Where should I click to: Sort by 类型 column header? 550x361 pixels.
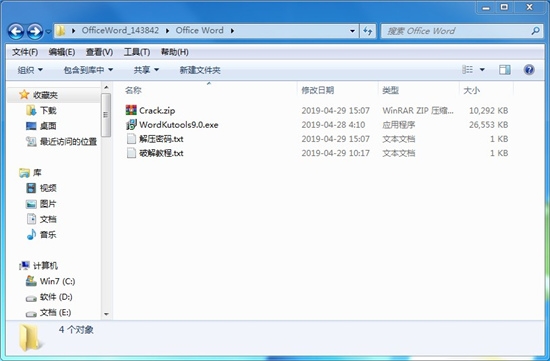coord(390,91)
